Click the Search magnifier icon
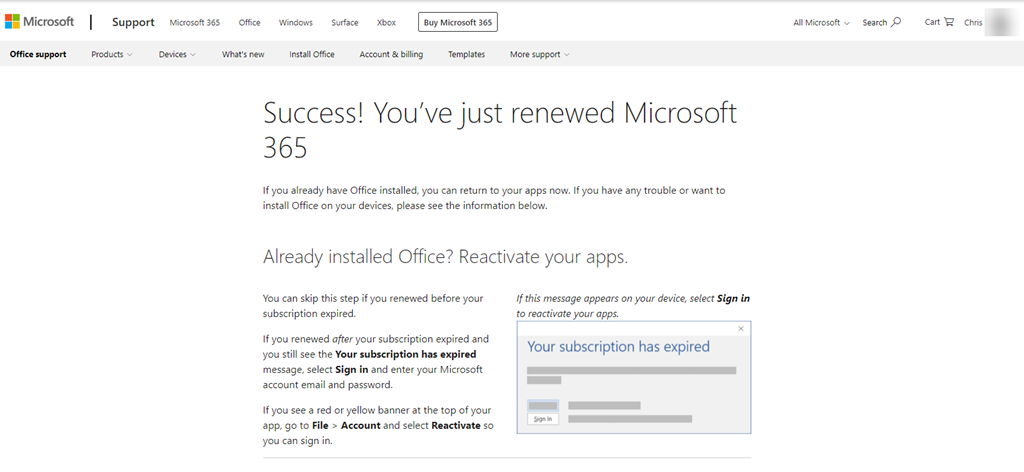 (x=896, y=22)
